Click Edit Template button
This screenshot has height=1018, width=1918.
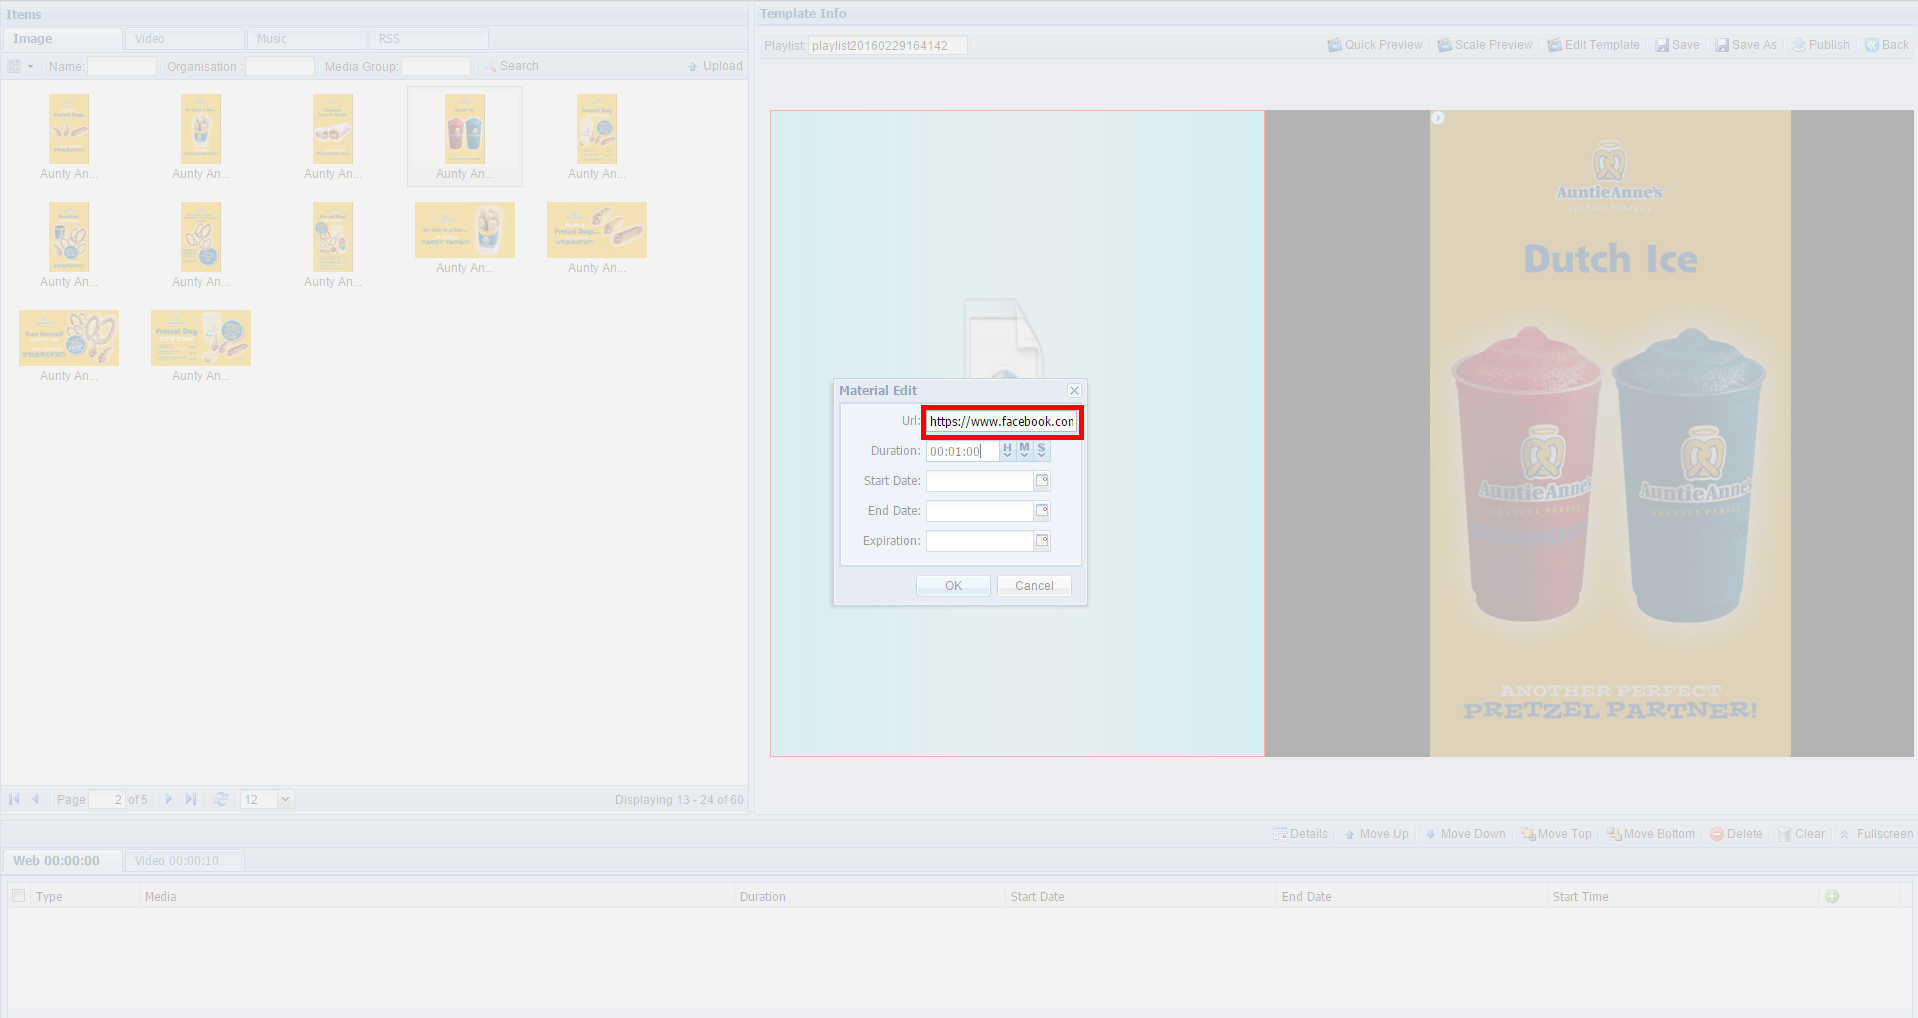click(x=1594, y=45)
